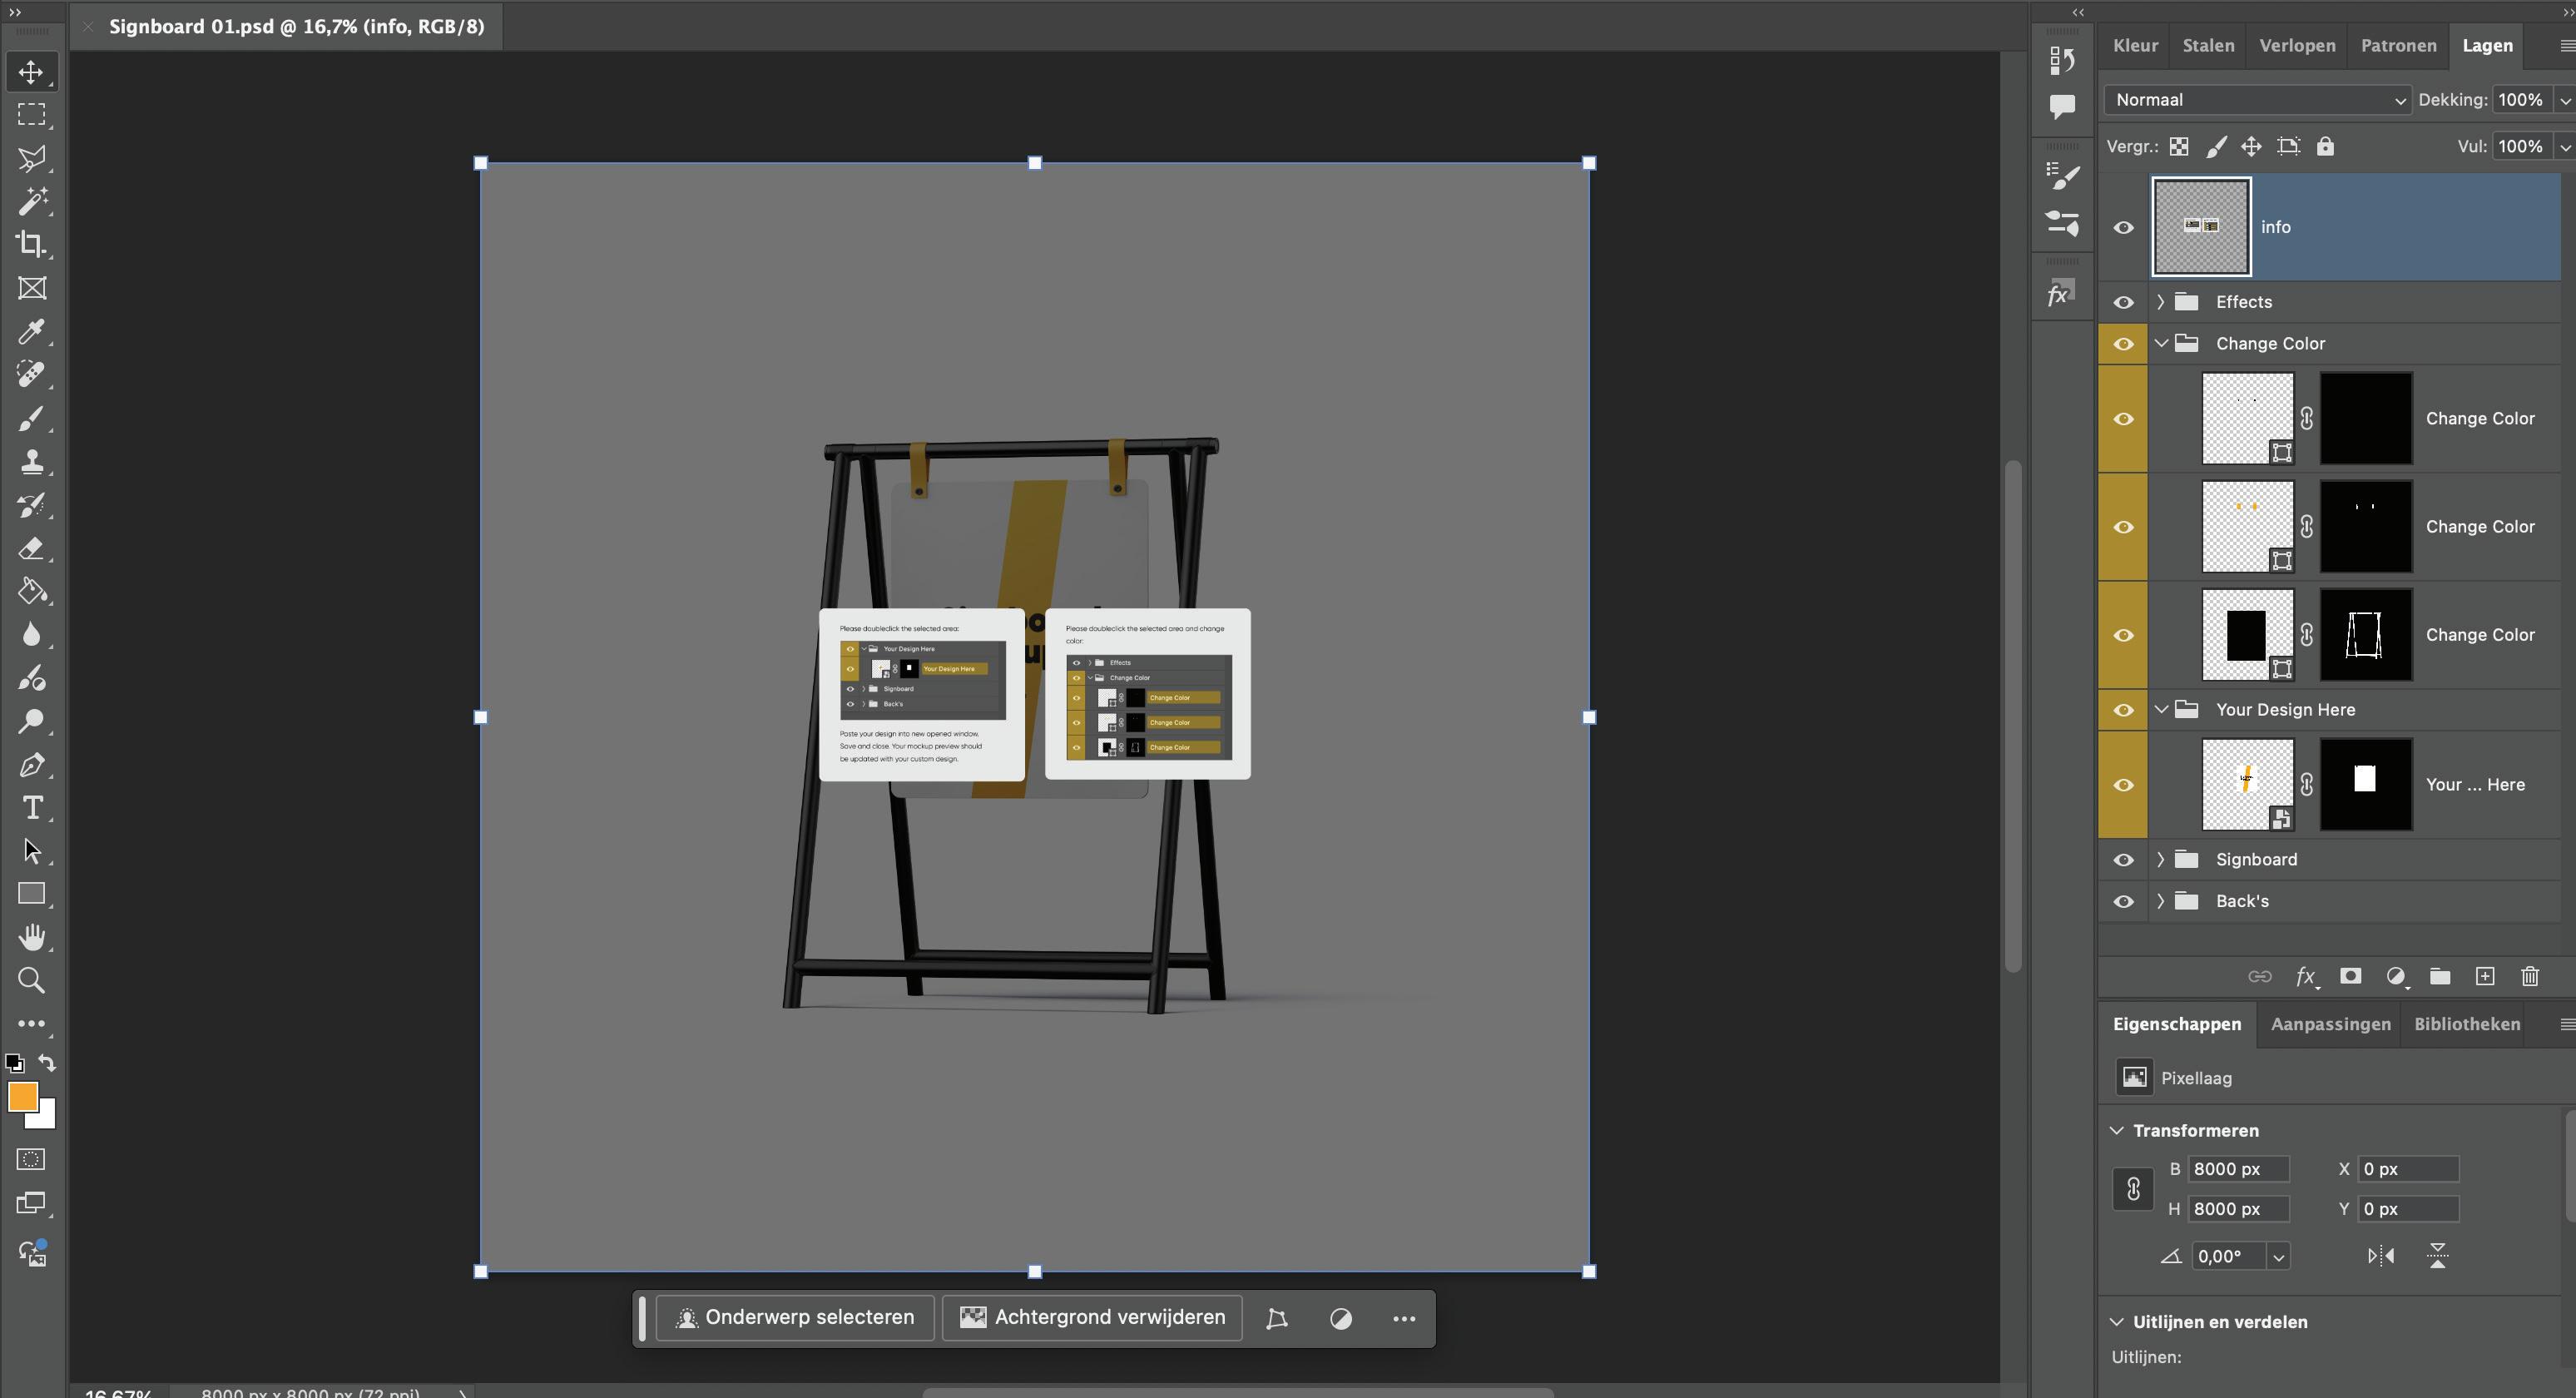The width and height of the screenshot is (2576, 1398).
Task: Open the orange foreground color swatch
Action: point(22,1097)
